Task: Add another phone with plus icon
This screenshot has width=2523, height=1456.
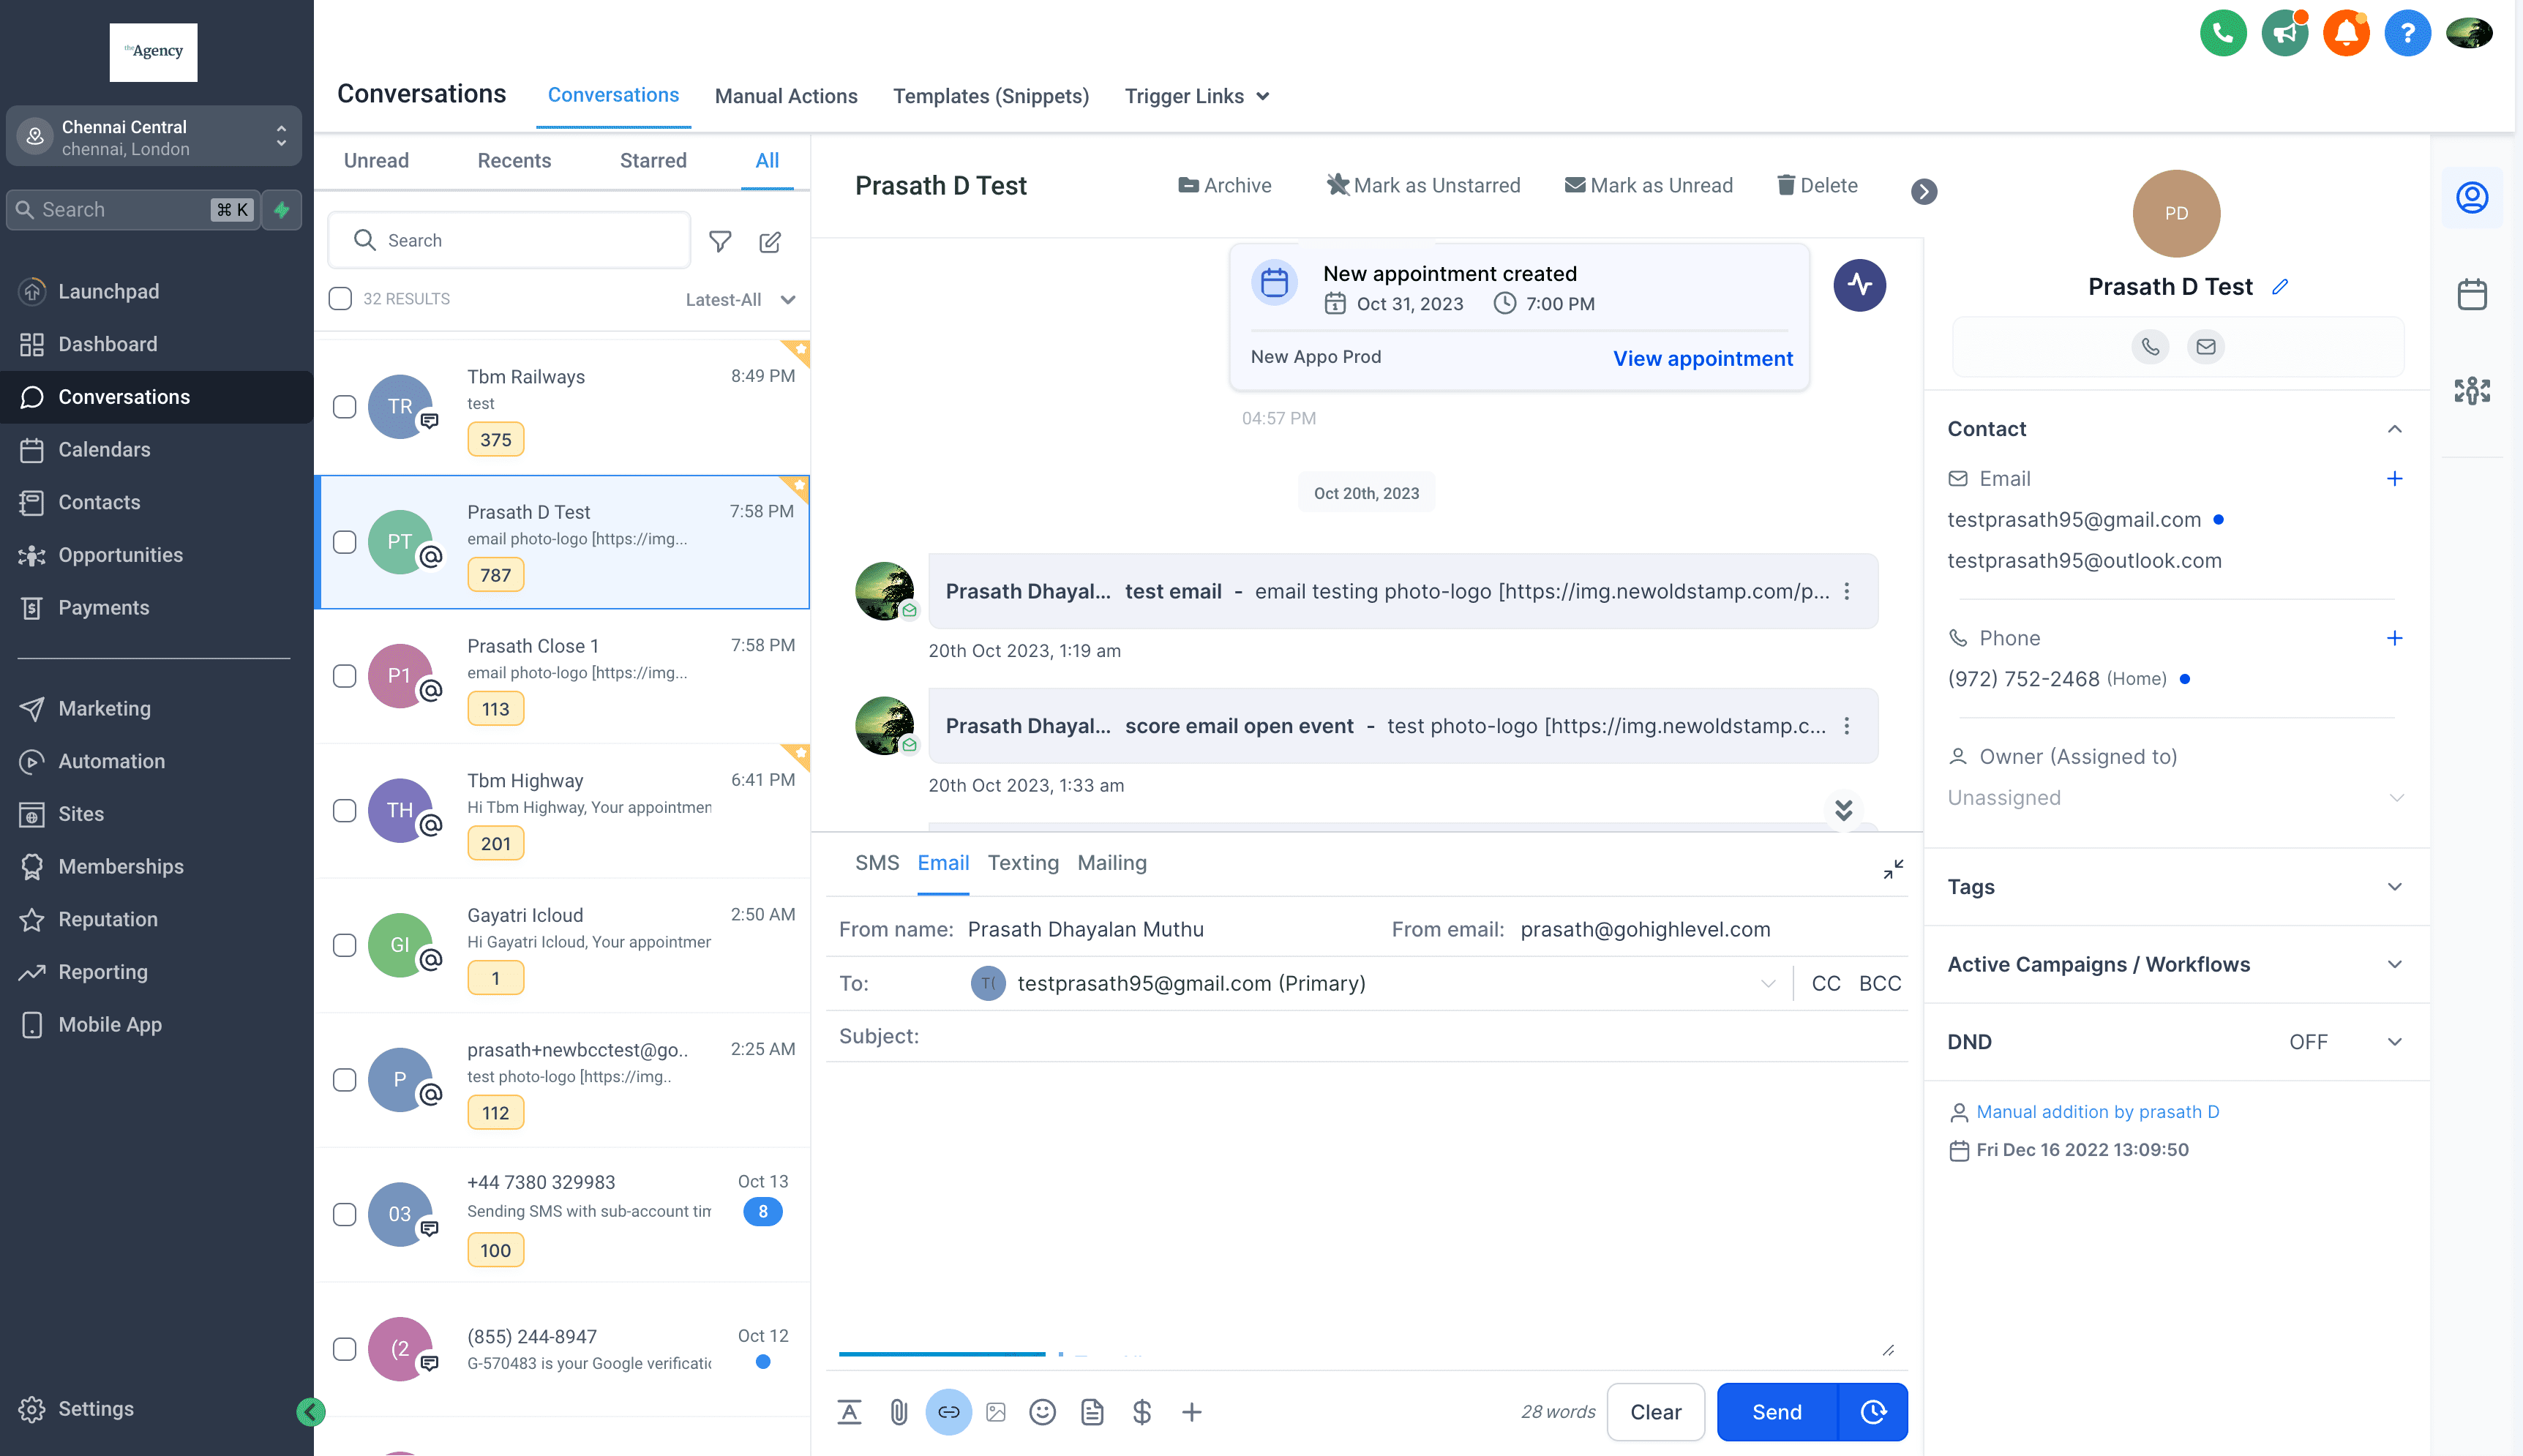Action: coord(2394,638)
